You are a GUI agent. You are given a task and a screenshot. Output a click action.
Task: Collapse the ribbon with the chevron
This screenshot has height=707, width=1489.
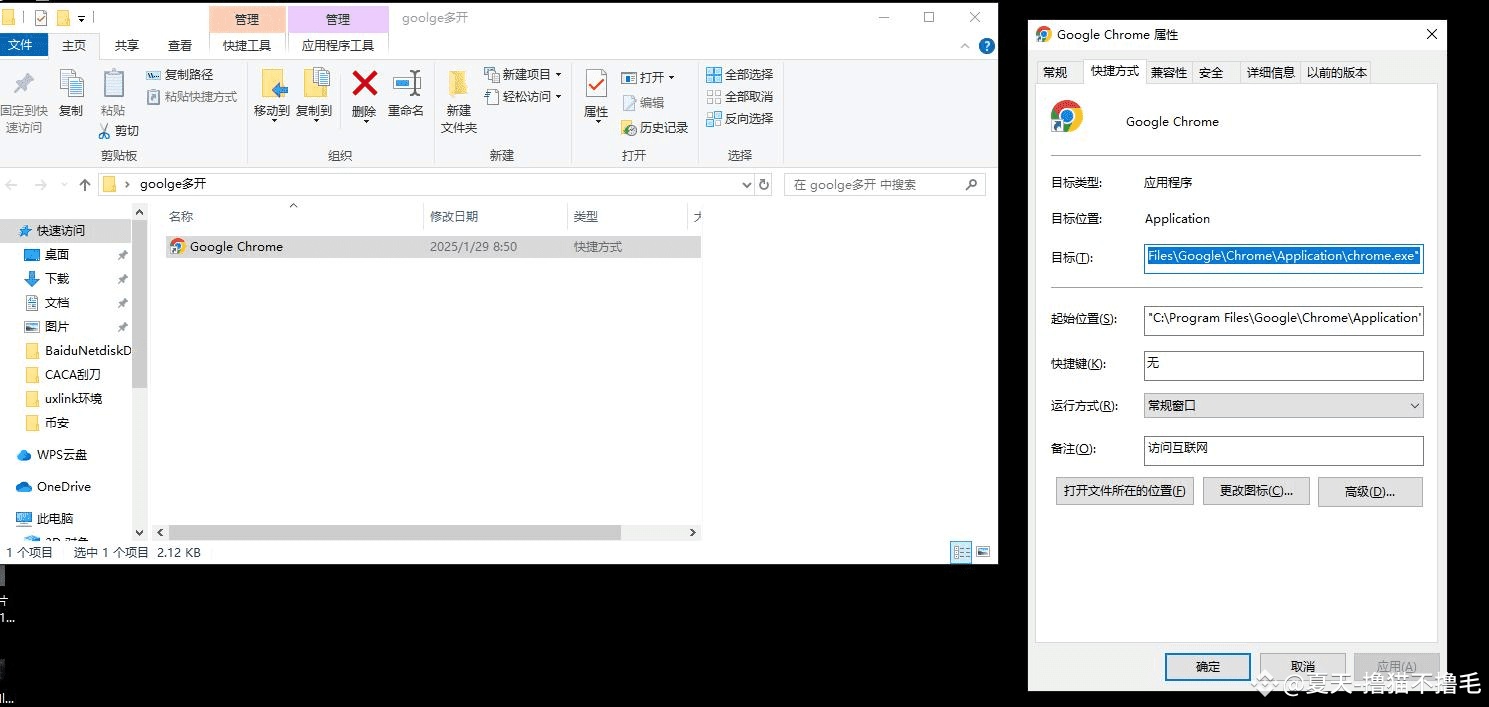tap(965, 46)
